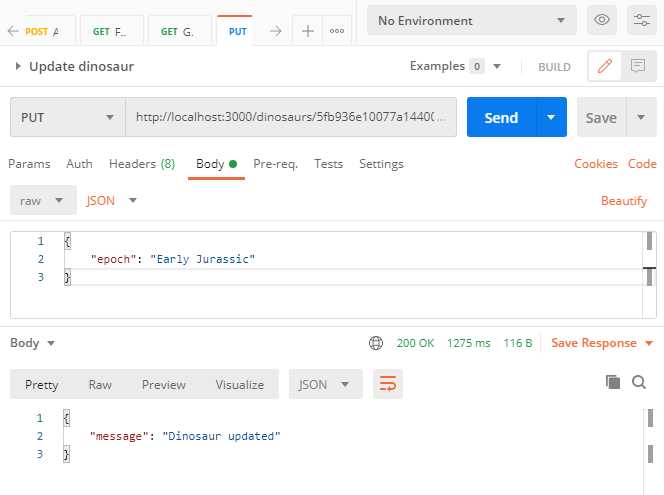Screen dimensions: 664x495
Task: Click the BUILD mode label
Action: pos(554,67)
